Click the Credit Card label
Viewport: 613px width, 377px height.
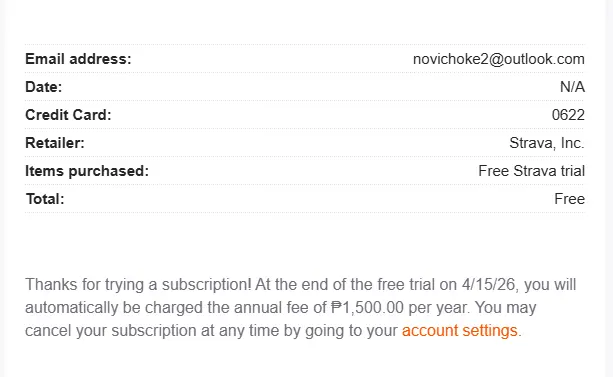tap(68, 115)
